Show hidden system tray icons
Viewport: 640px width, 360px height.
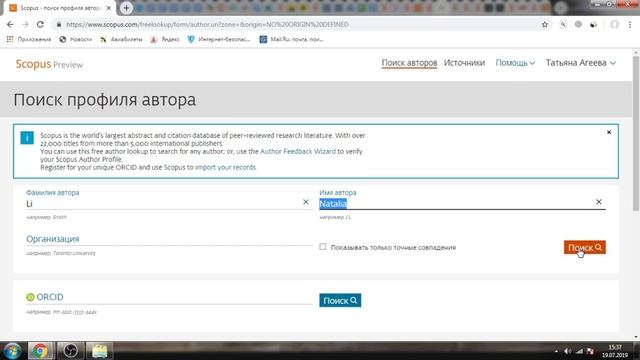click(x=556, y=351)
